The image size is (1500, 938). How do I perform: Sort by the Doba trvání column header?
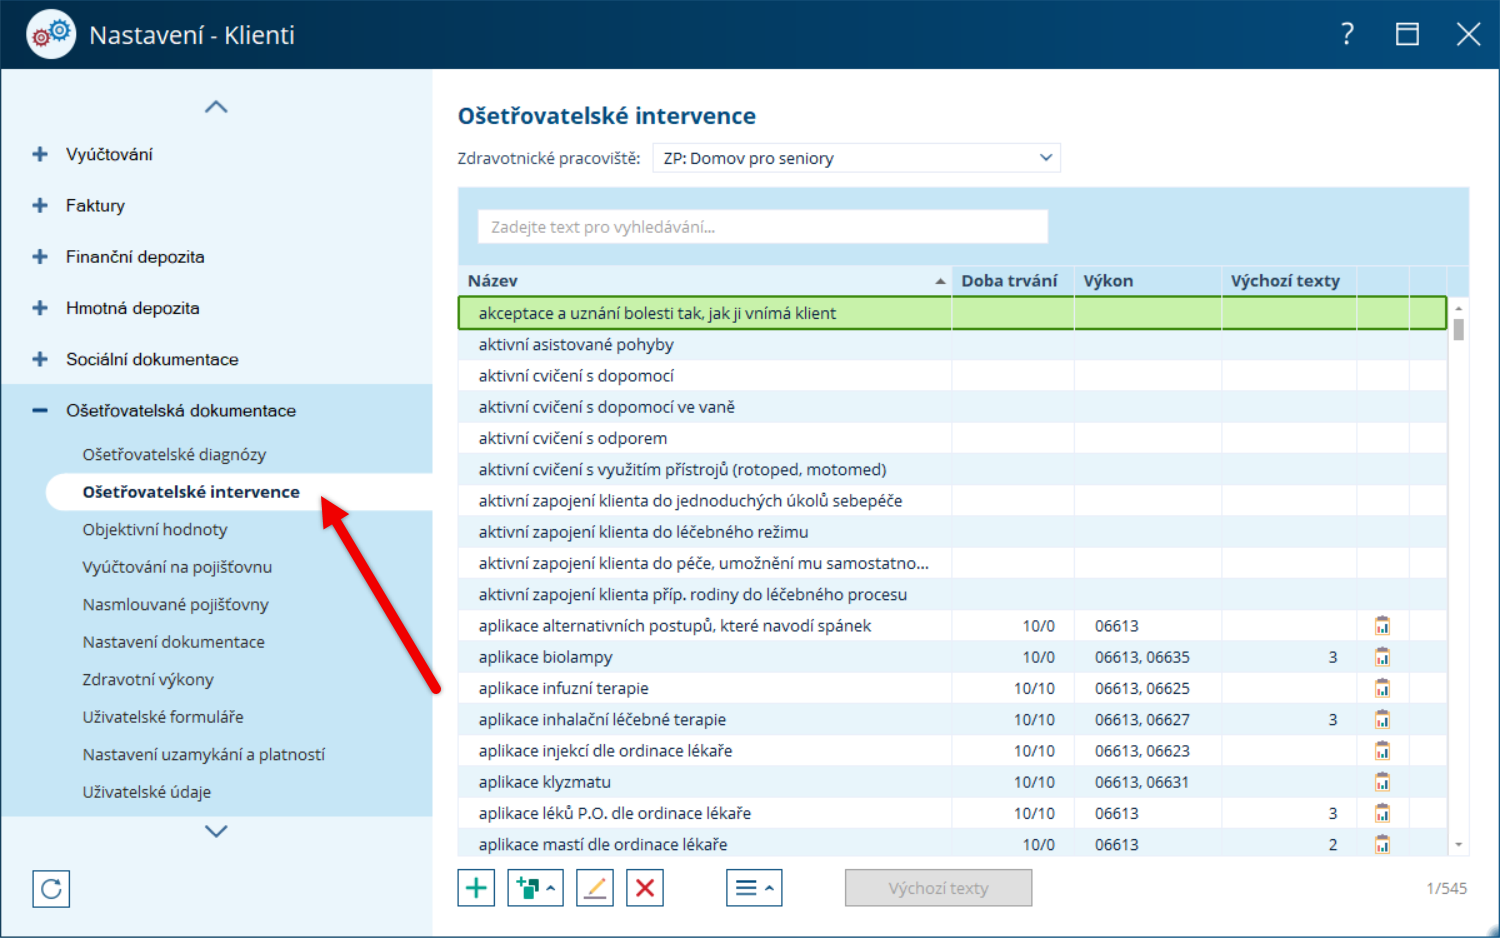click(1013, 281)
